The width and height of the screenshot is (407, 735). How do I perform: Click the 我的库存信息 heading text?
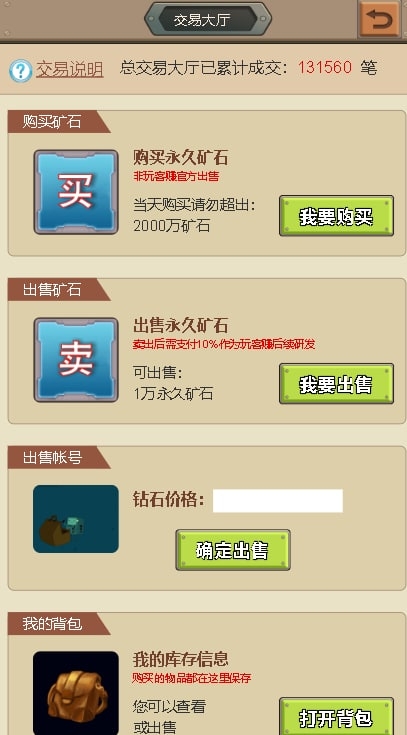(181, 659)
